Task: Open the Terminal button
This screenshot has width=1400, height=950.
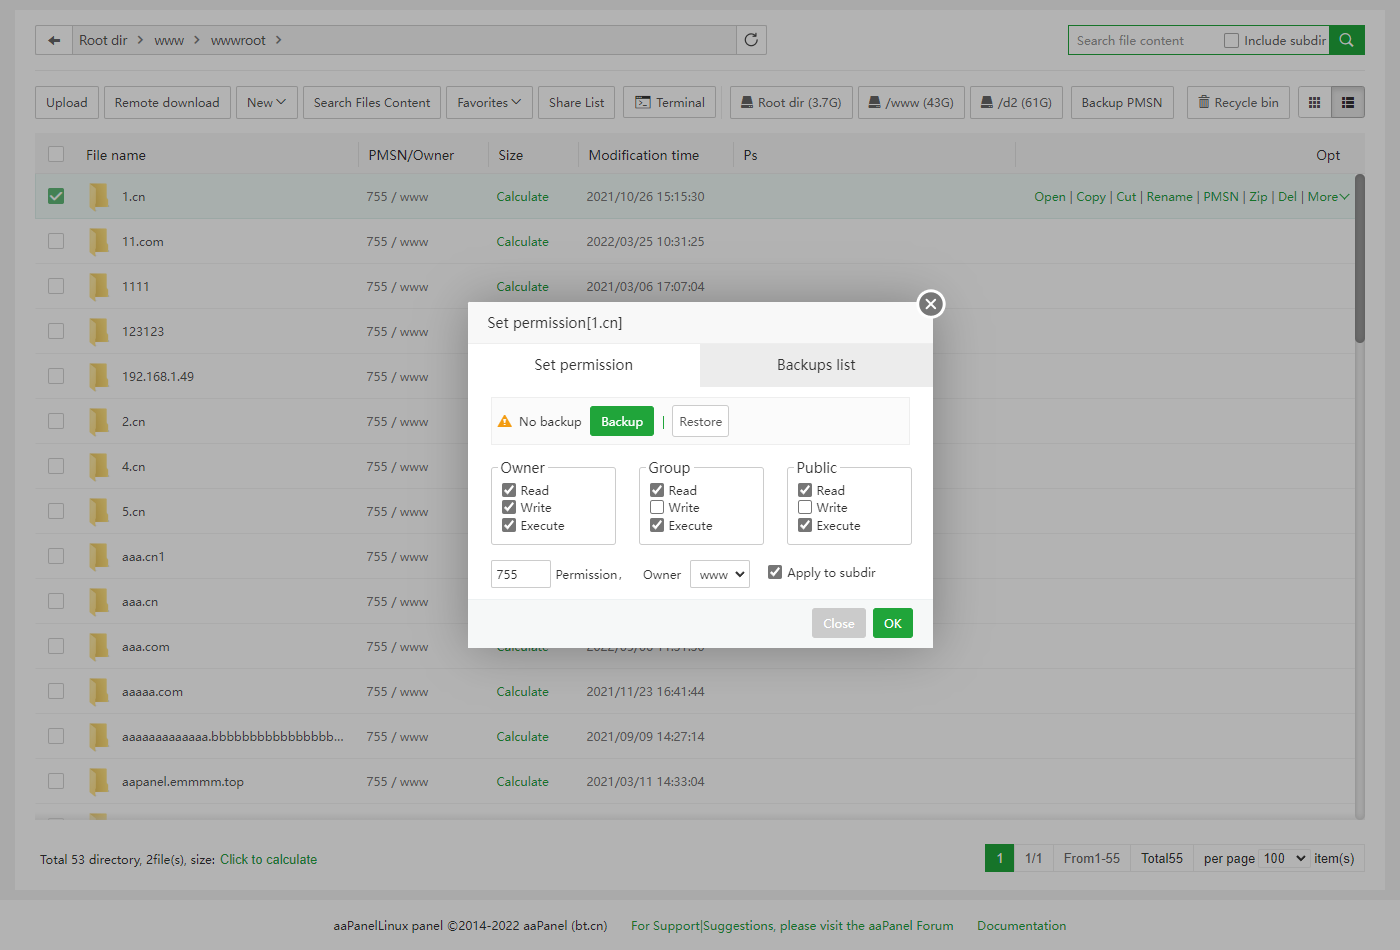Action: coord(669,102)
